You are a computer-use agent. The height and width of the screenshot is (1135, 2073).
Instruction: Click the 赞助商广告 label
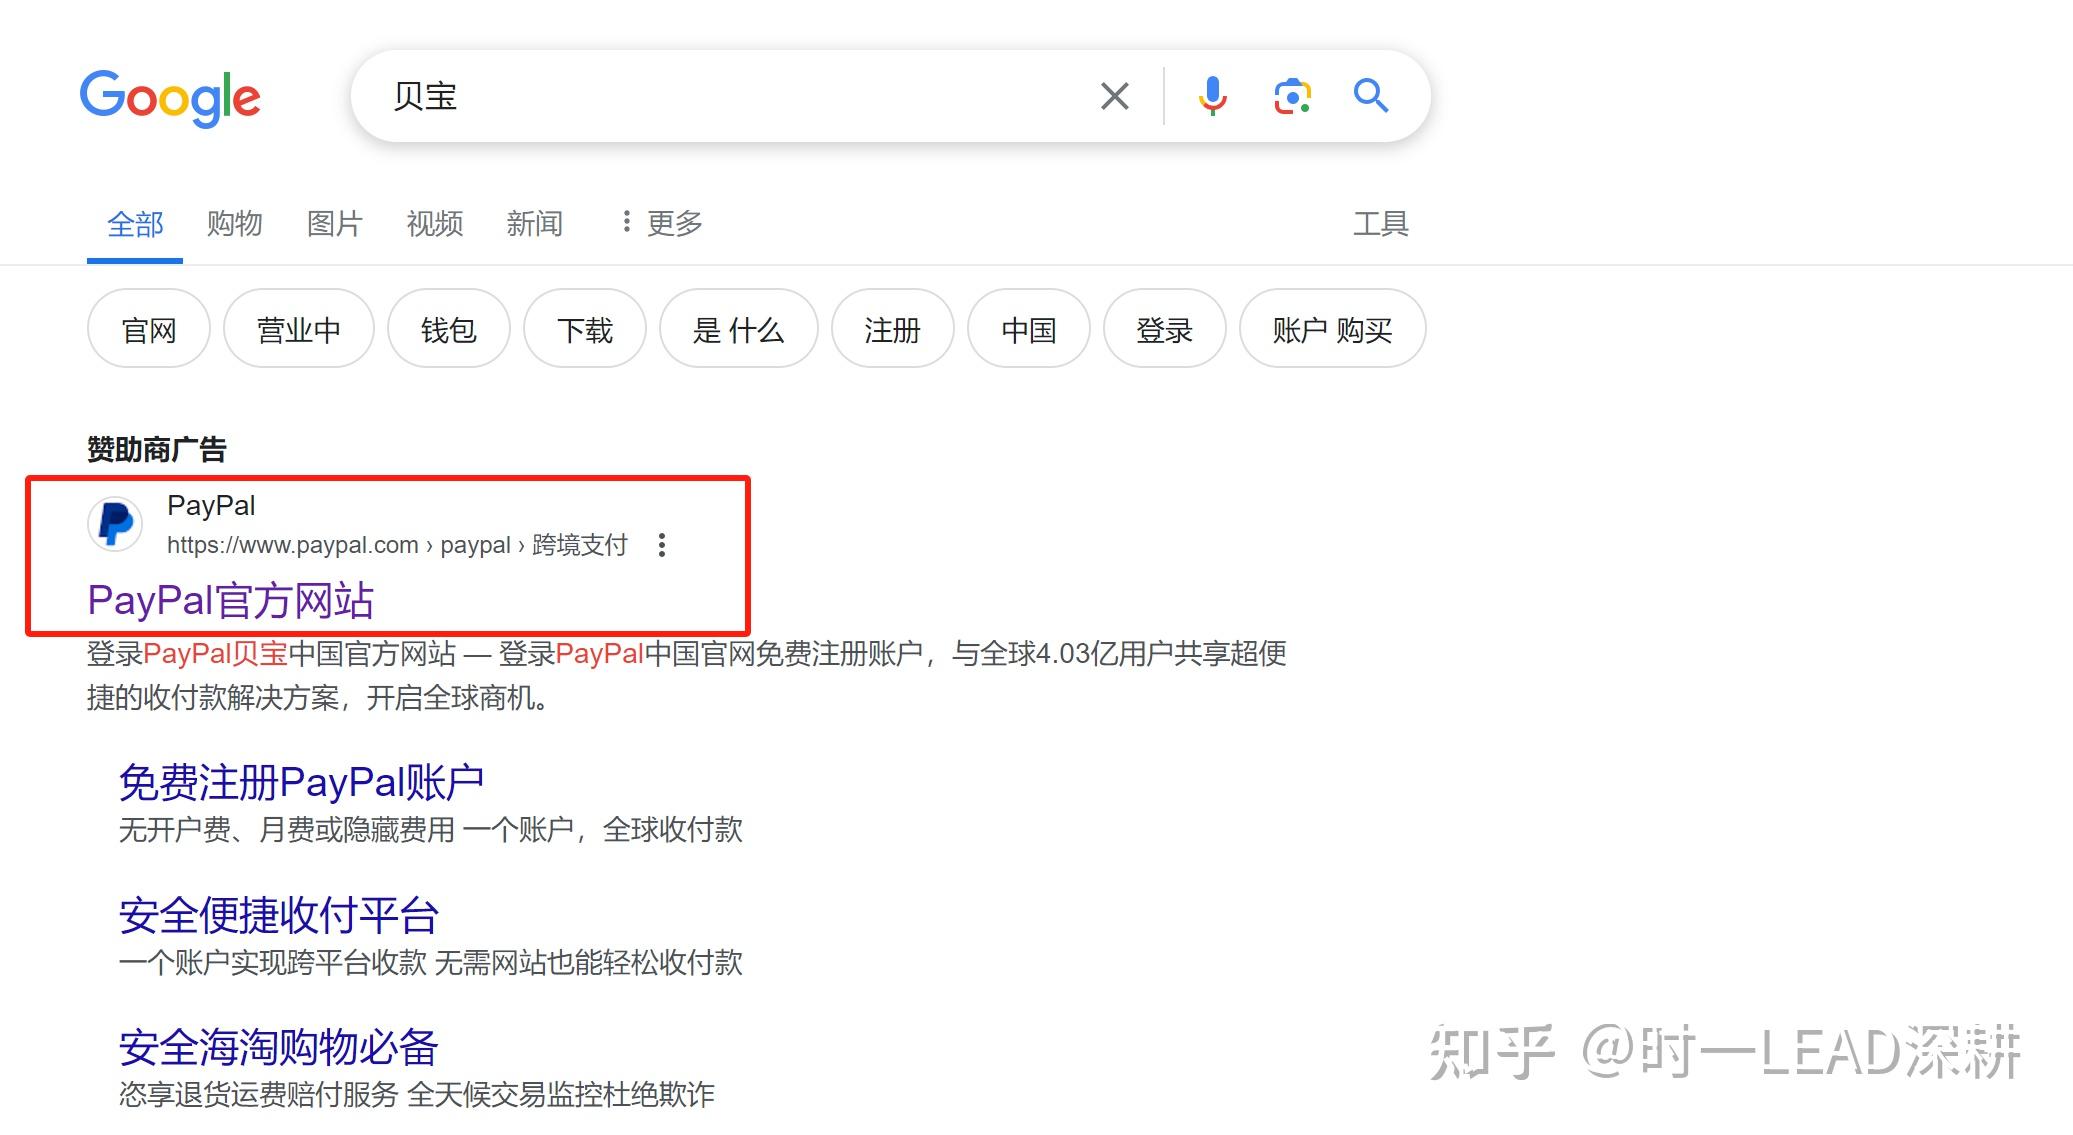(x=157, y=450)
